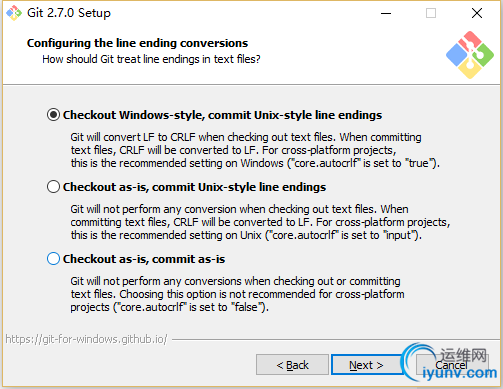
Task: Minimize the Git Setup window
Action: [x=386, y=13]
